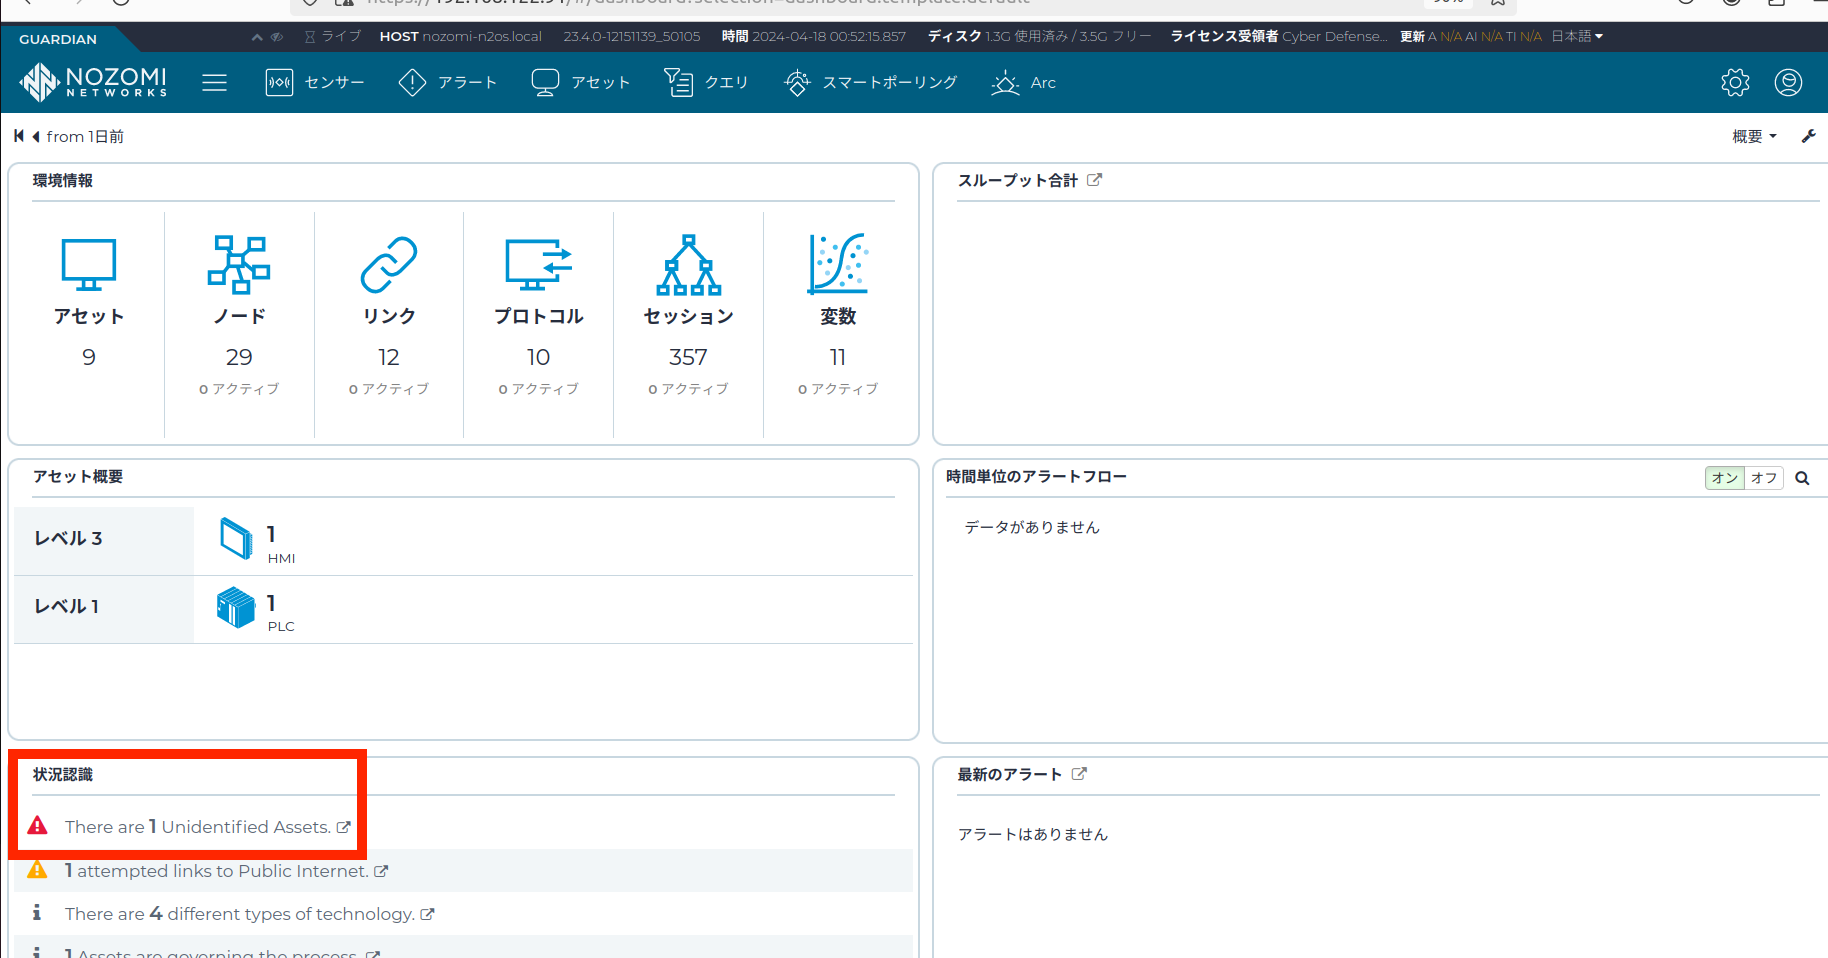Image resolution: width=1828 pixels, height=958 pixels.
Task: Open the hamburger navigation menu
Action: [x=214, y=82]
